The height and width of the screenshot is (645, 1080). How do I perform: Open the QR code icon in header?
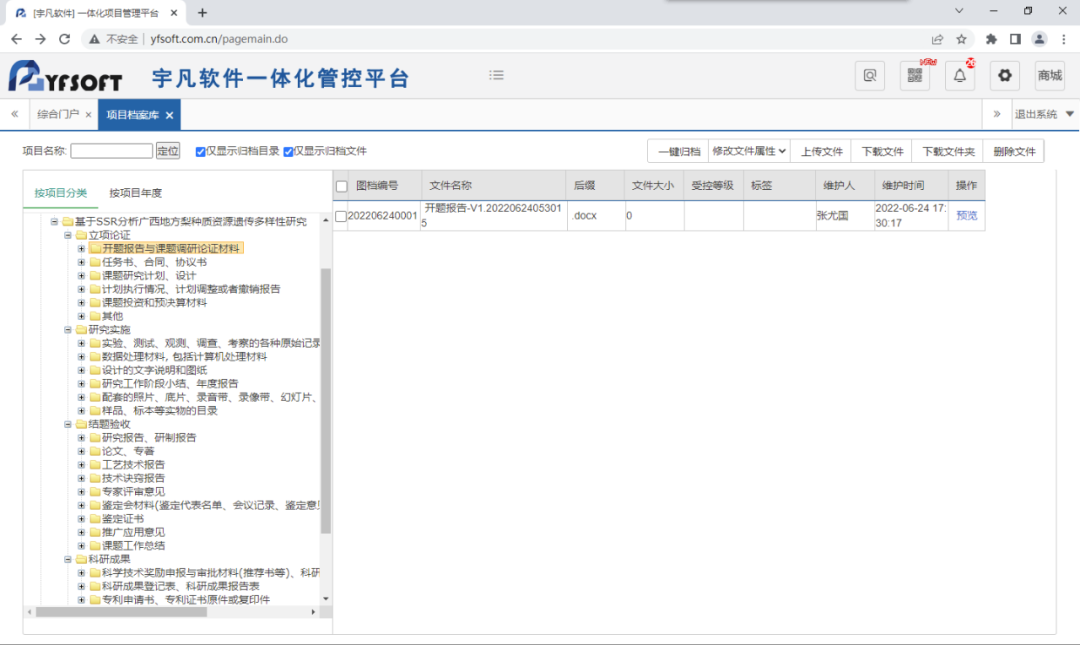[915, 76]
